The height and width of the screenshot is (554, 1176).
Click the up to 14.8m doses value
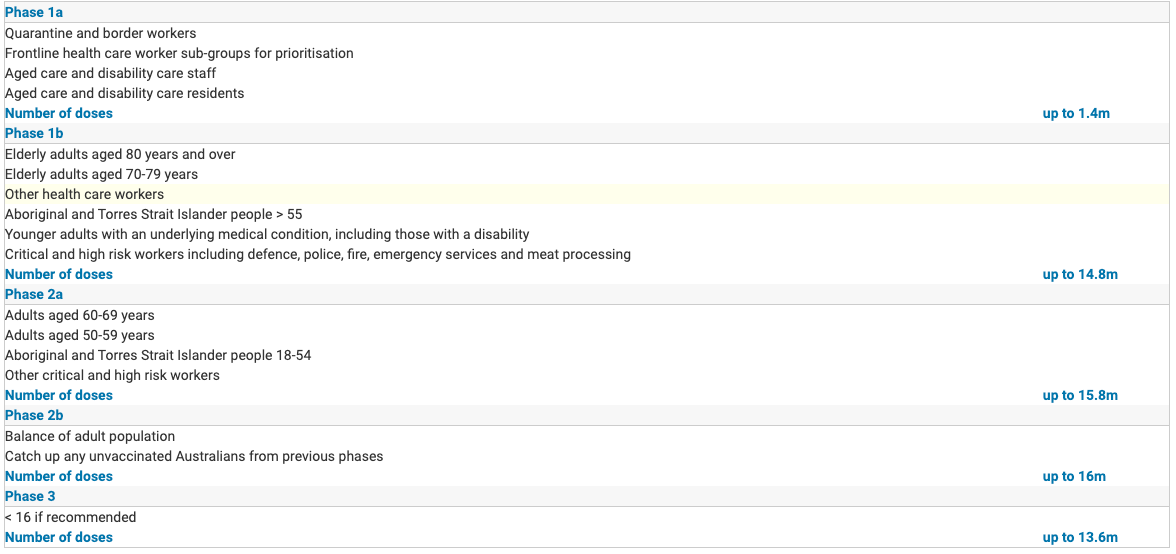[x=1080, y=274]
